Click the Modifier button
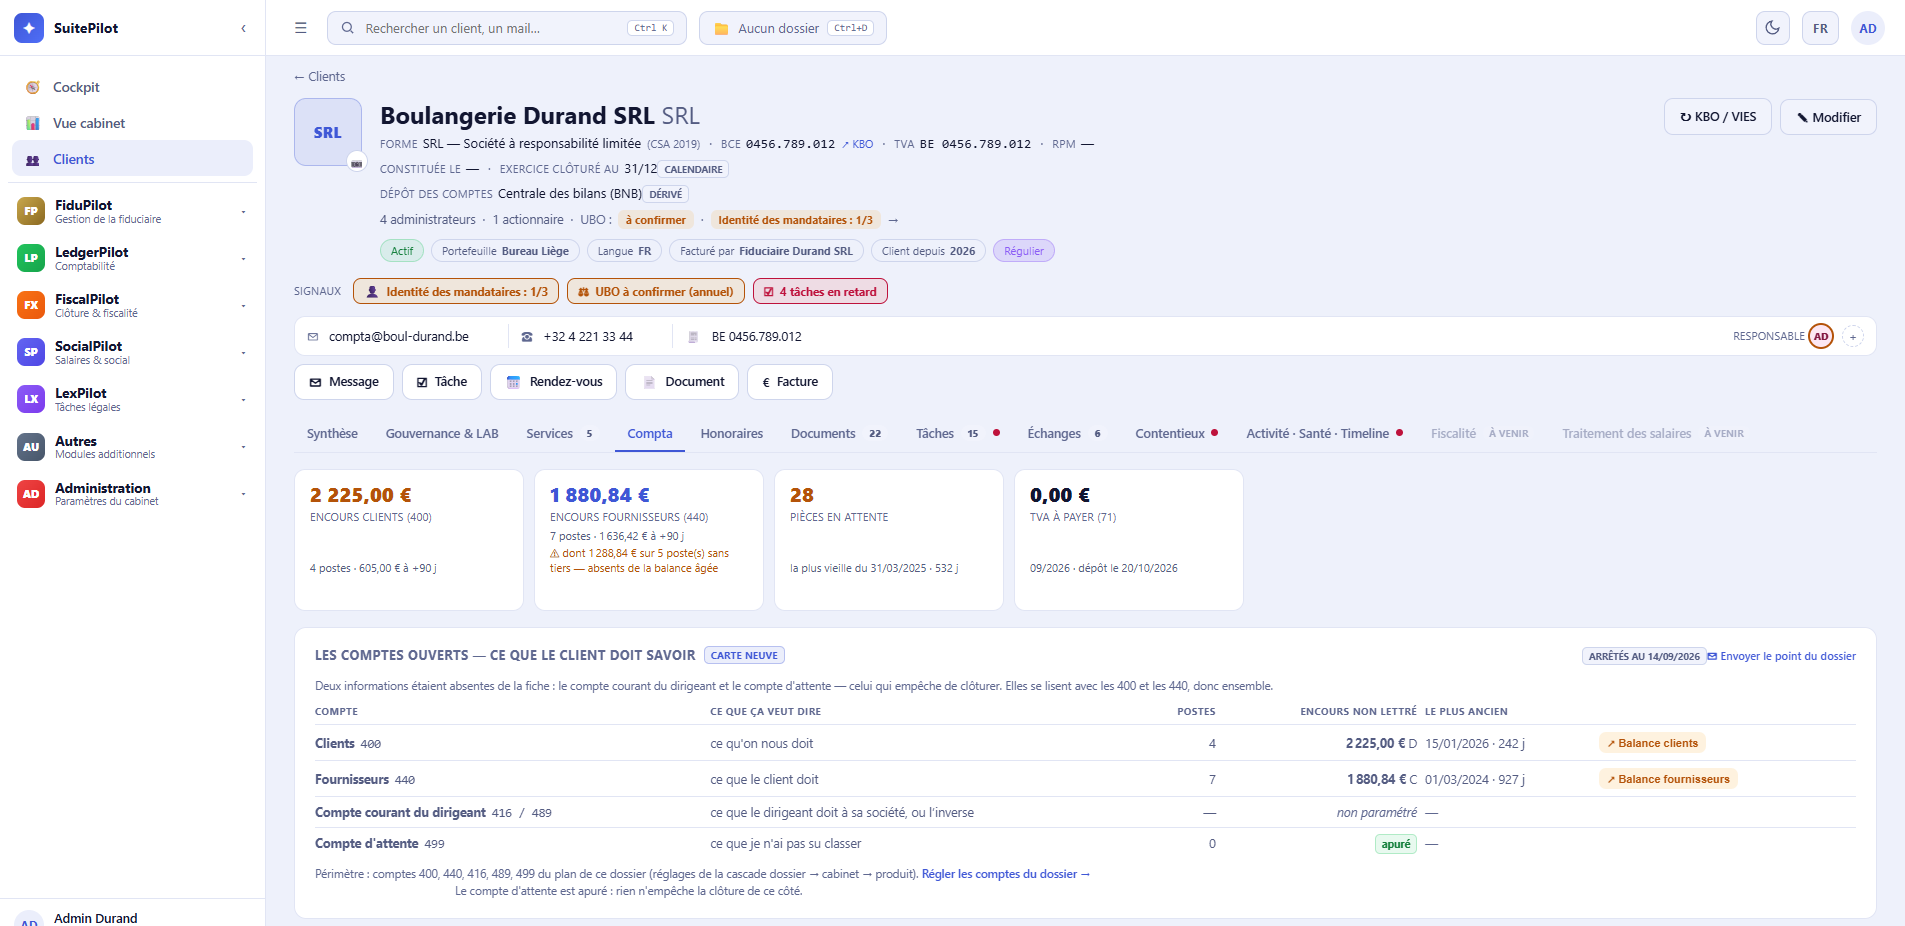Viewport: 1905px width, 926px height. pyautogui.click(x=1828, y=117)
